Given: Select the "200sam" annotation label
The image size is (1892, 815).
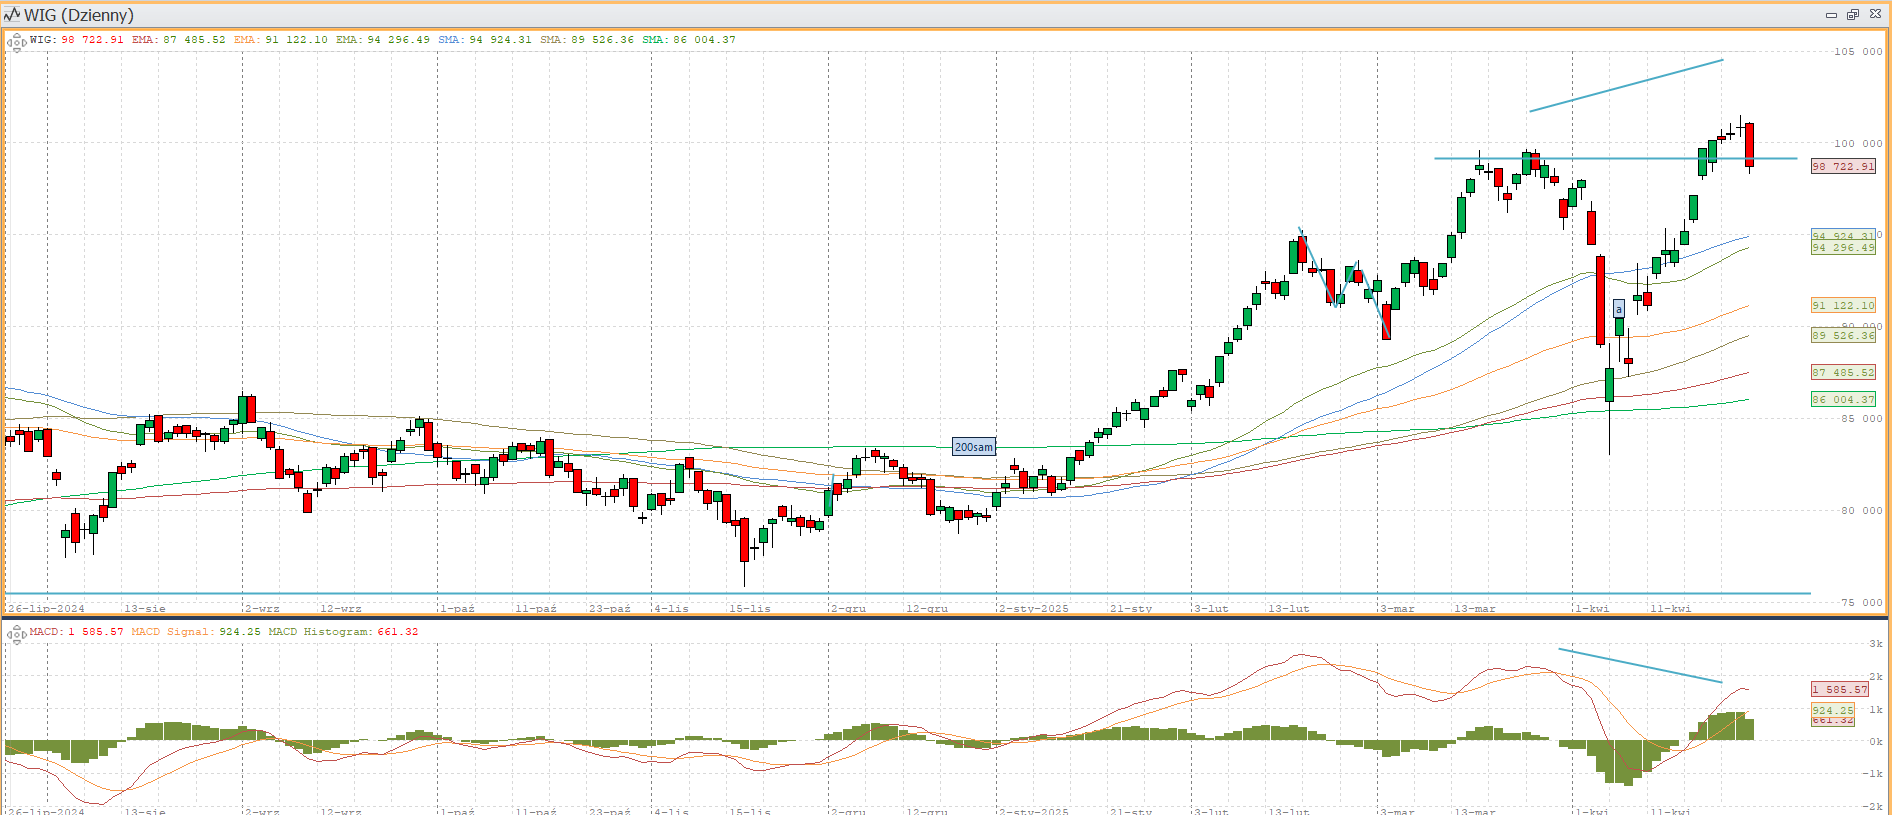Looking at the screenshot, I should tap(973, 447).
